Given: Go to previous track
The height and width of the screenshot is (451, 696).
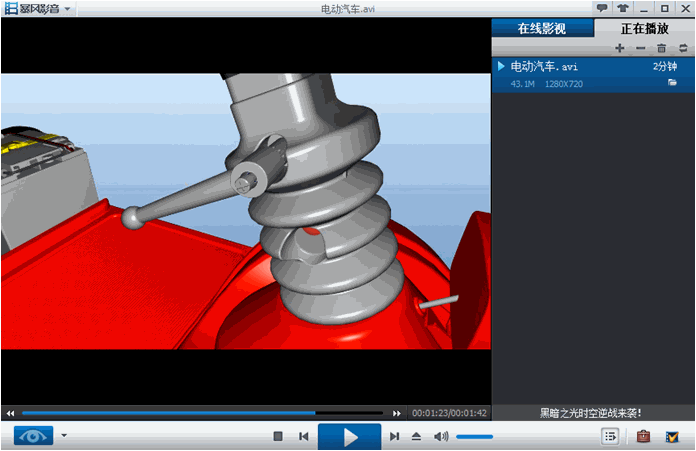Looking at the screenshot, I should tap(304, 436).
